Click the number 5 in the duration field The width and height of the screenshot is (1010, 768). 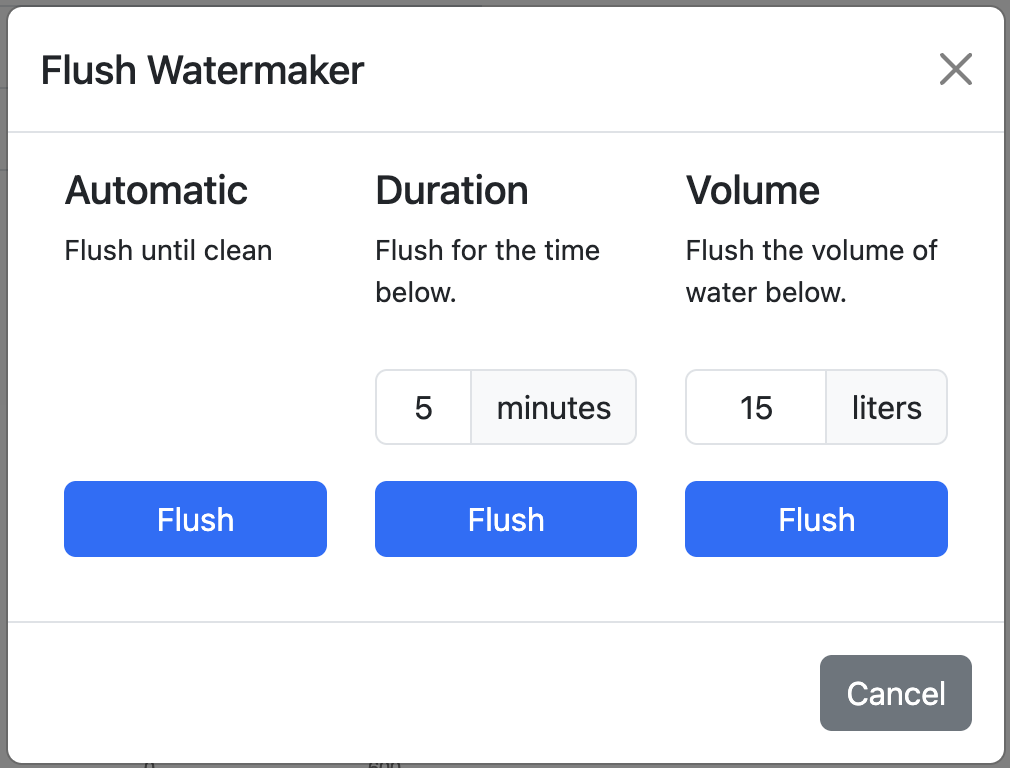coord(423,407)
